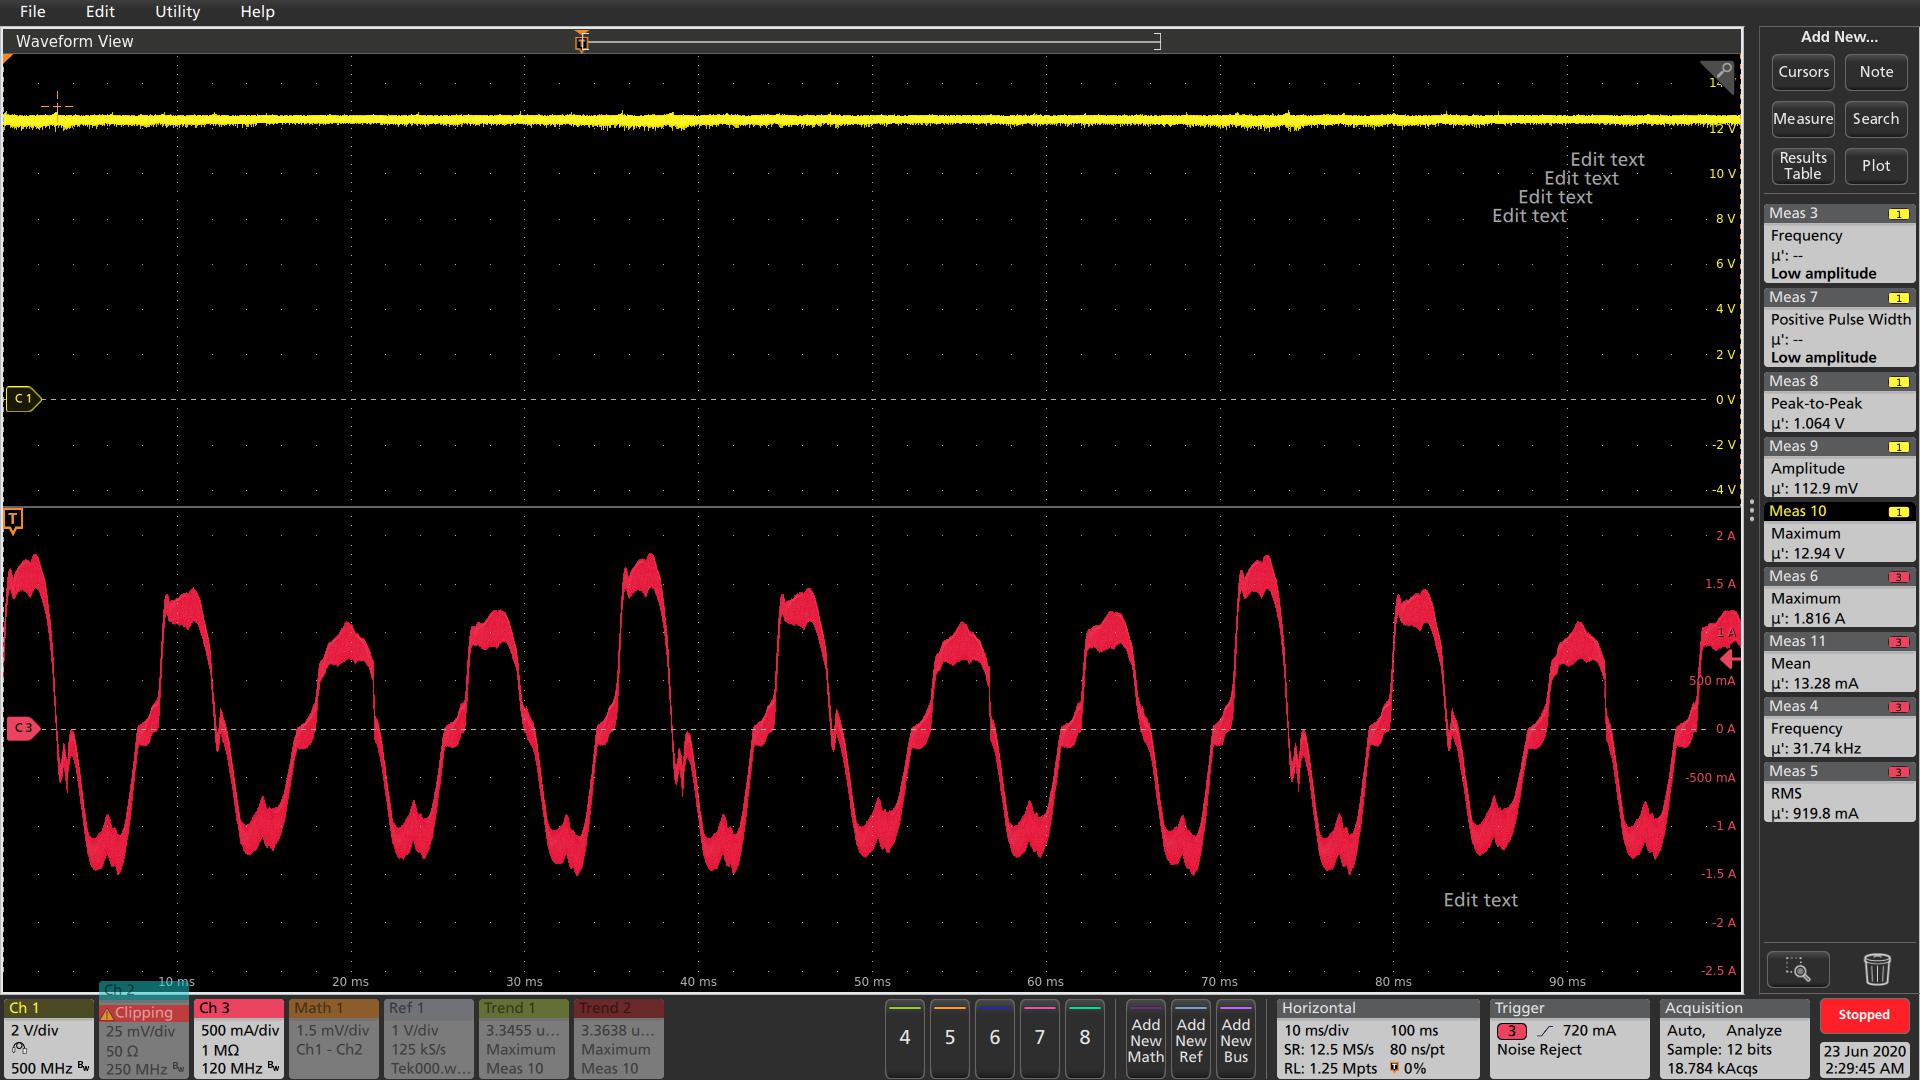Open the Ref 1 badge
1920x1080 pixels.
(429, 1038)
